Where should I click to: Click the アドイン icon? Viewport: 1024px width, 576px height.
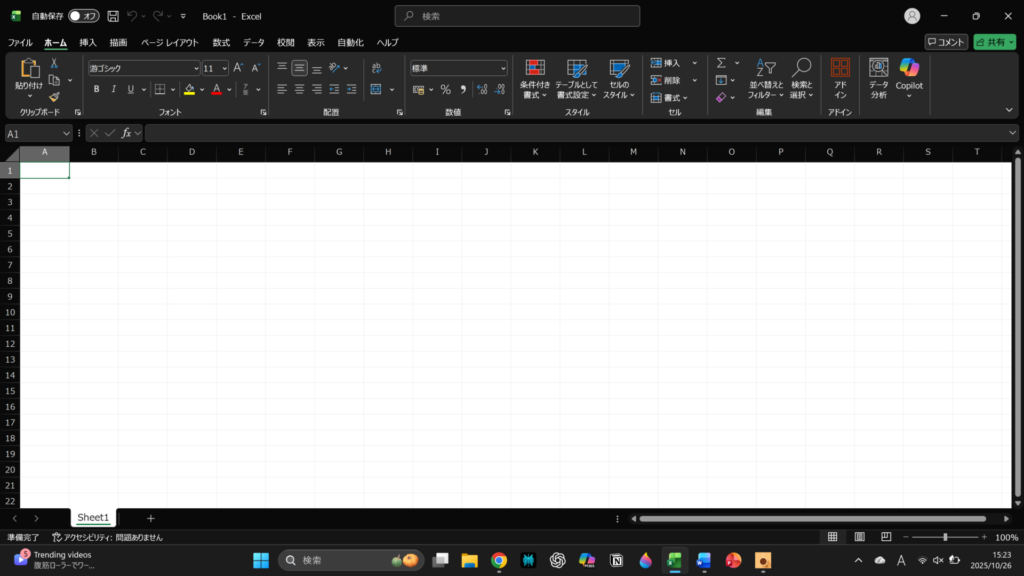pos(840,75)
